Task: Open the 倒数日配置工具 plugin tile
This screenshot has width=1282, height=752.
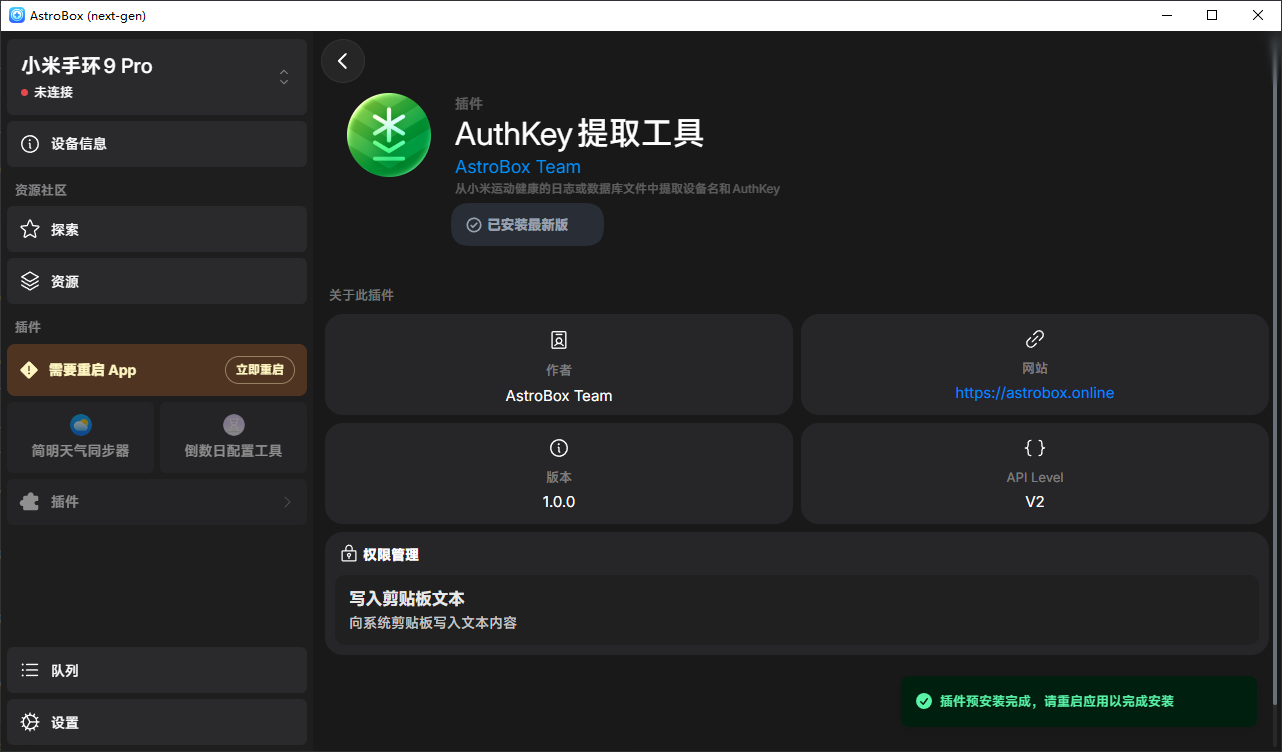Action: [x=234, y=438]
